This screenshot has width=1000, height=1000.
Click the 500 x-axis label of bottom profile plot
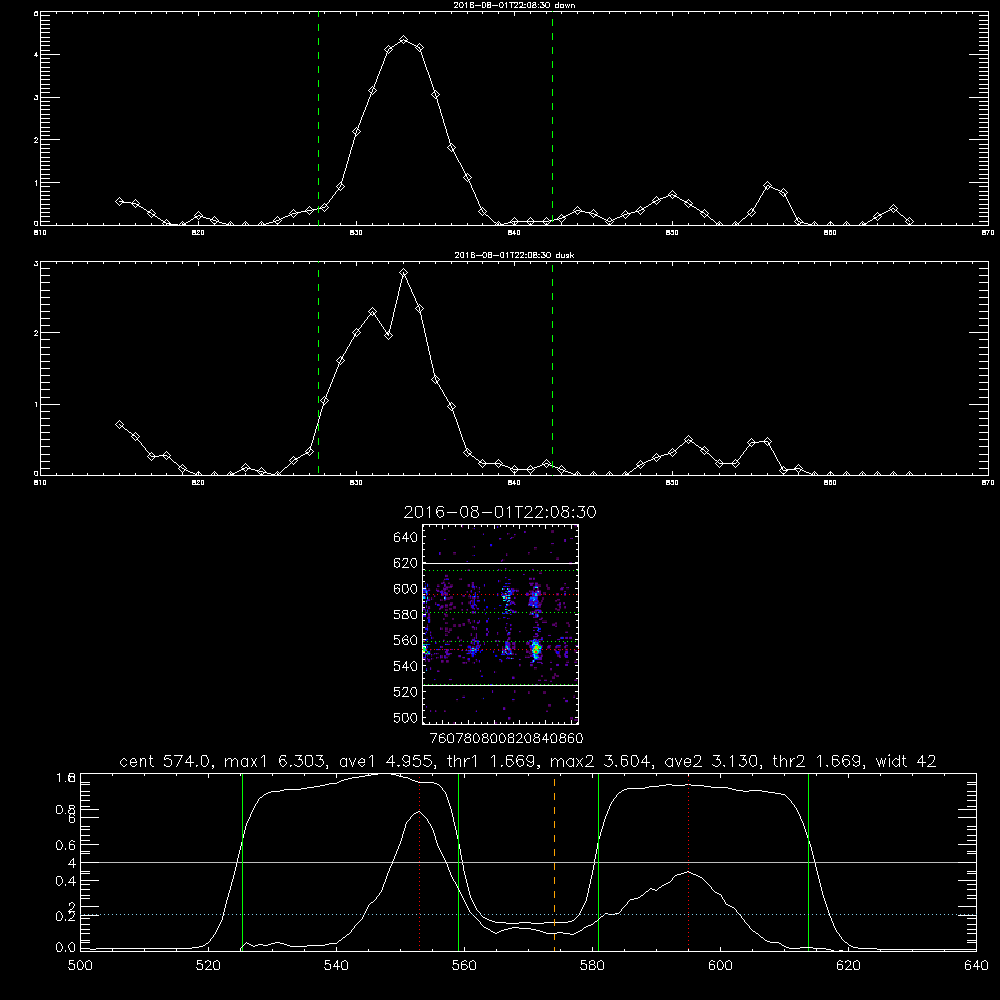pos(80,966)
